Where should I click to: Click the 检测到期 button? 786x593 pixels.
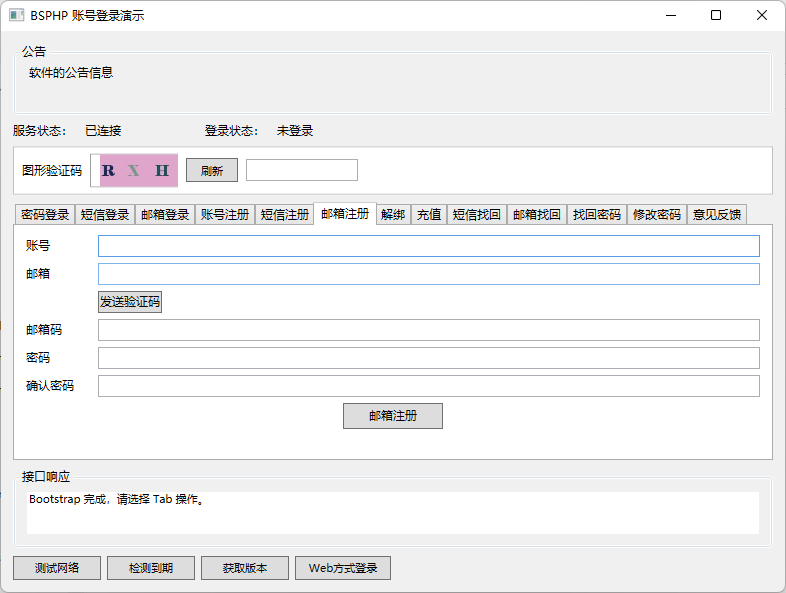pyautogui.click(x=151, y=568)
